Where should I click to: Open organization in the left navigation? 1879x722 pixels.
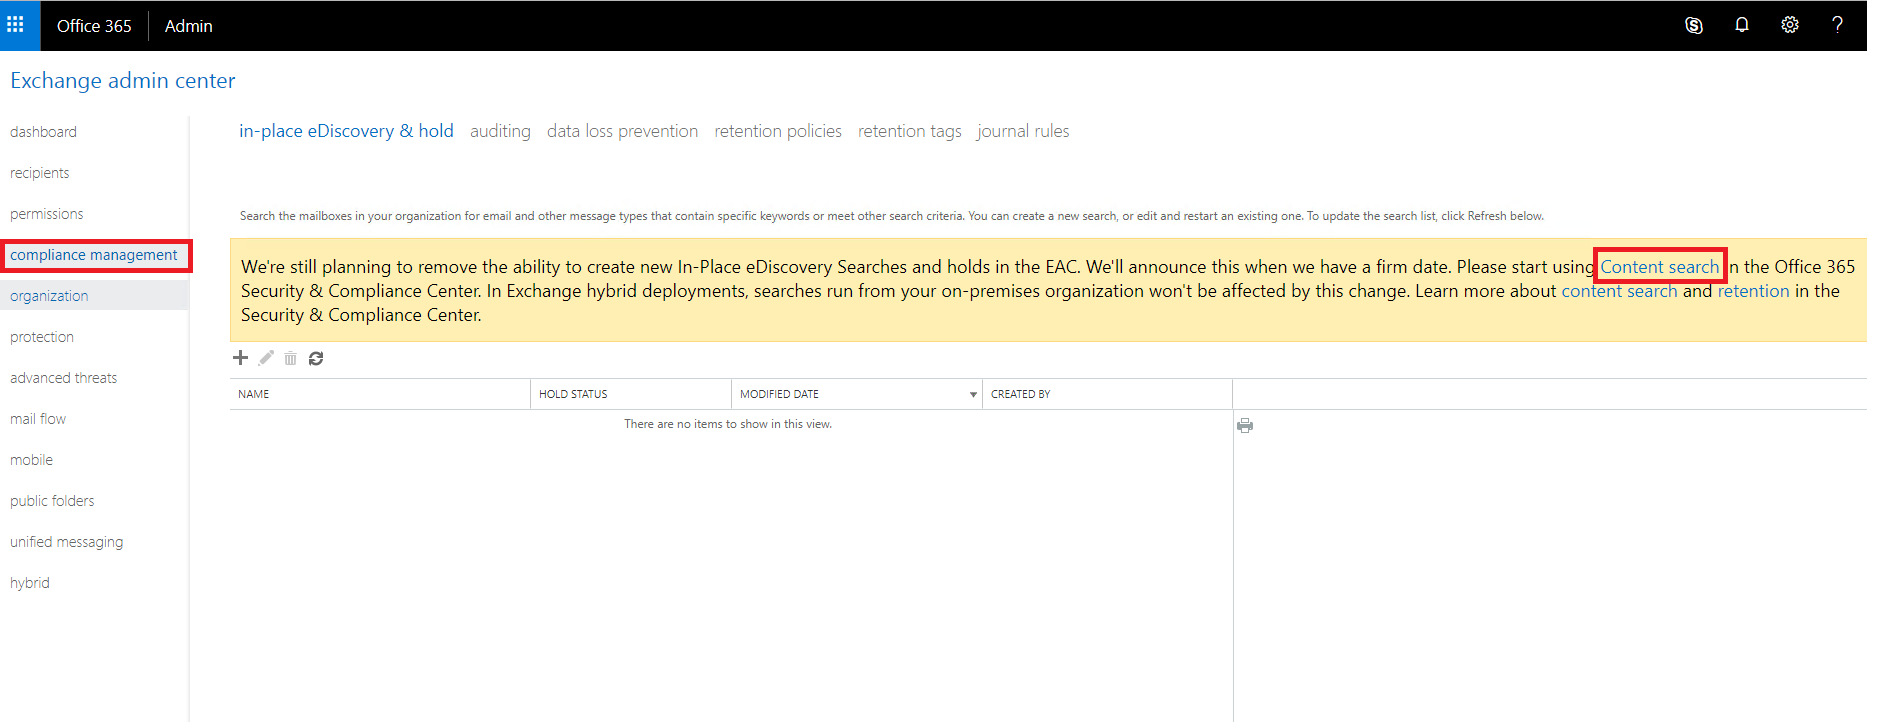point(49,296)
